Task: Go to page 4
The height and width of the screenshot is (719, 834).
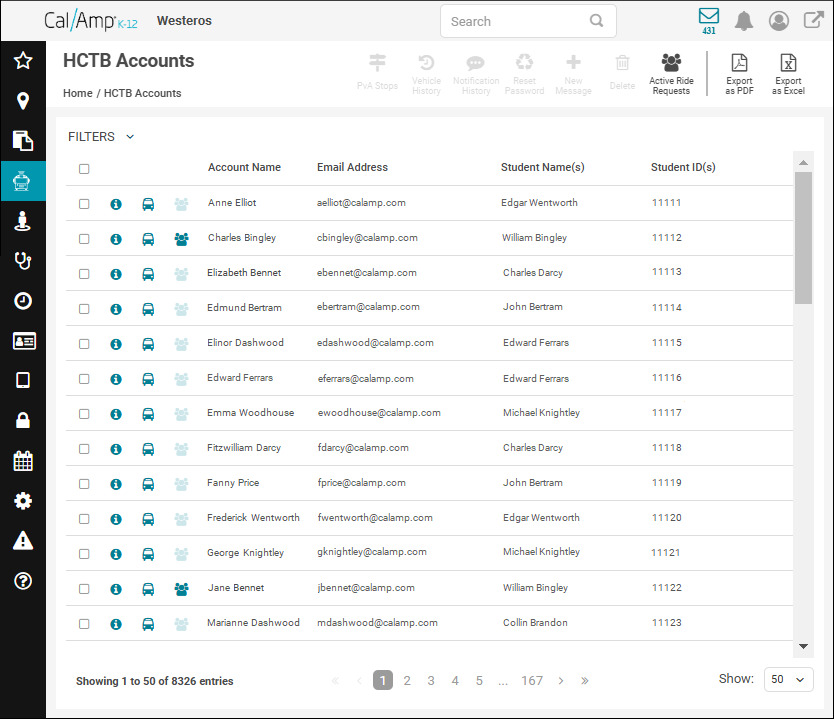Action: pyautogui.click(x=455, y=681)
